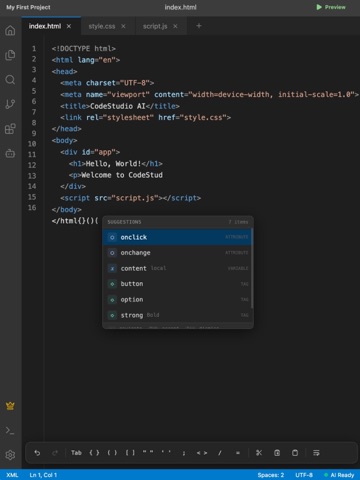Insert parentheses from the toolbar

click(112, 453)
